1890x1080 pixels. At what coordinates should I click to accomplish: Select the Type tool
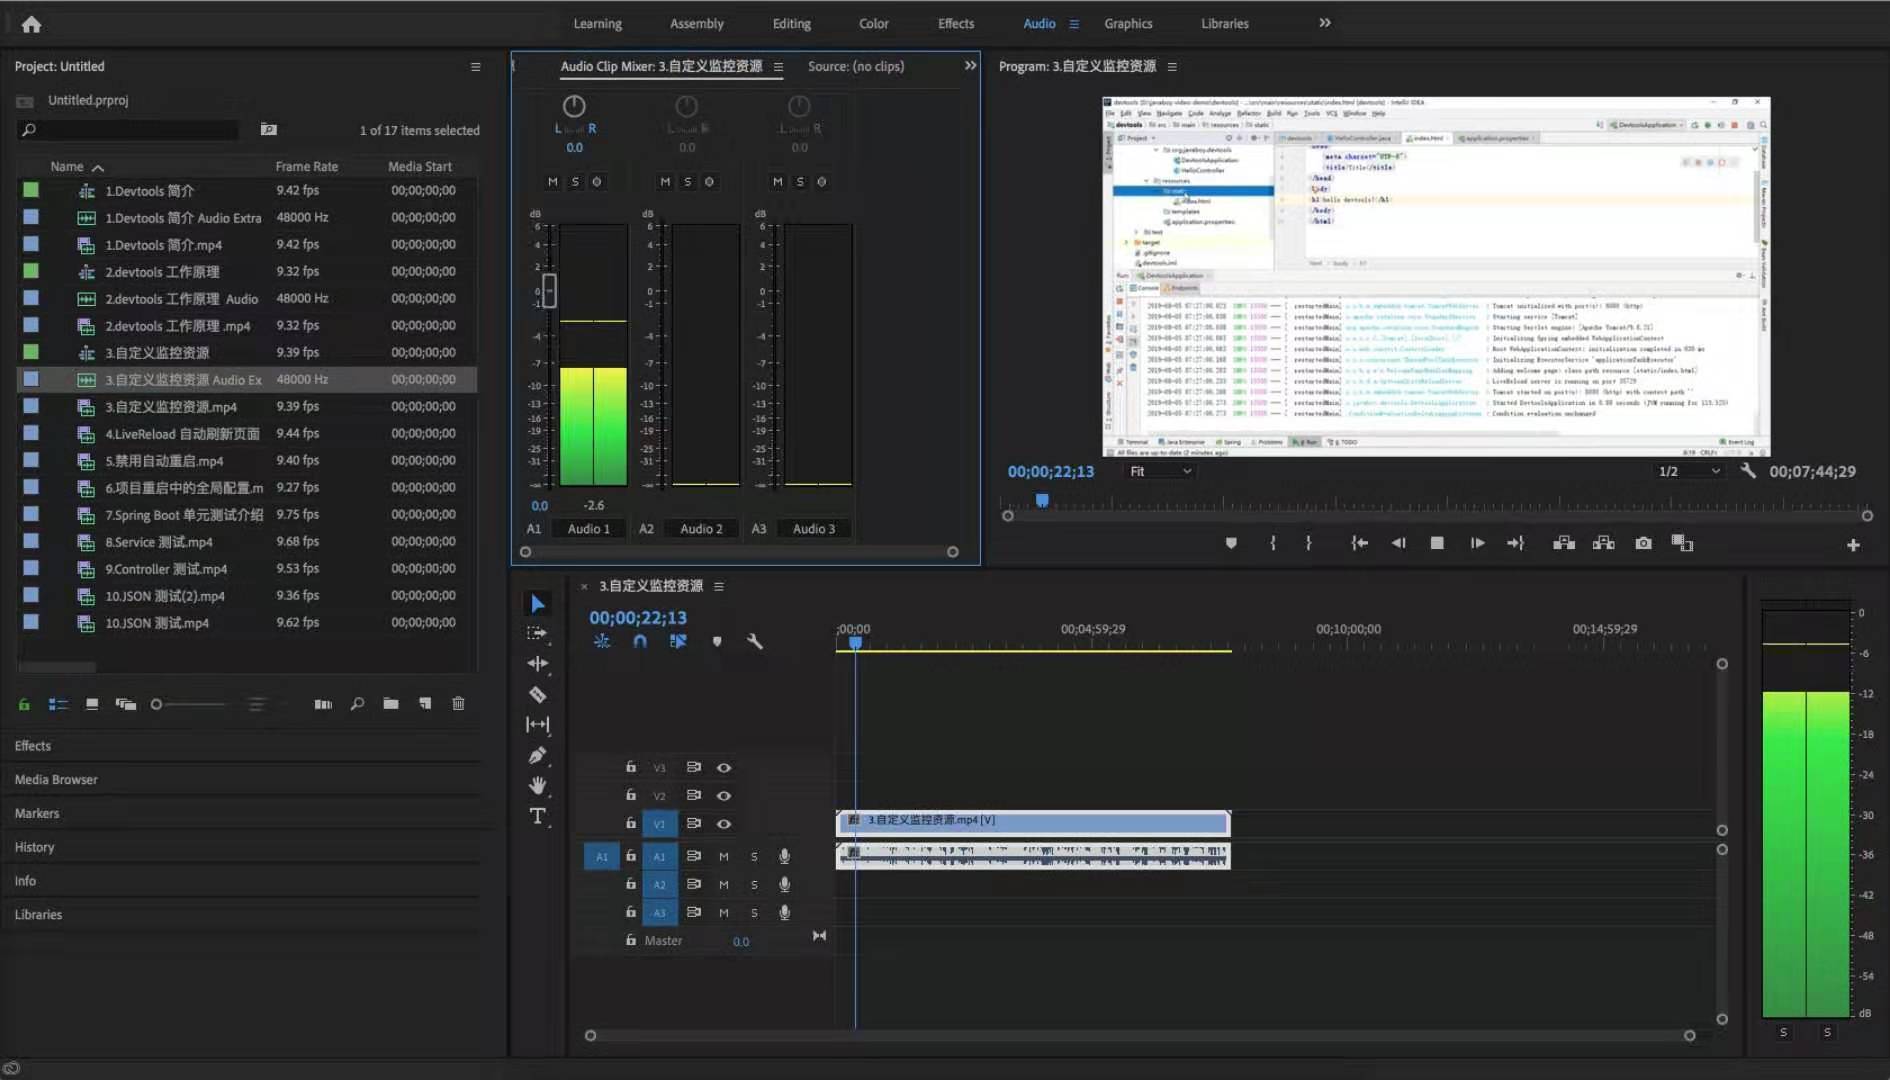pos(537,817)
